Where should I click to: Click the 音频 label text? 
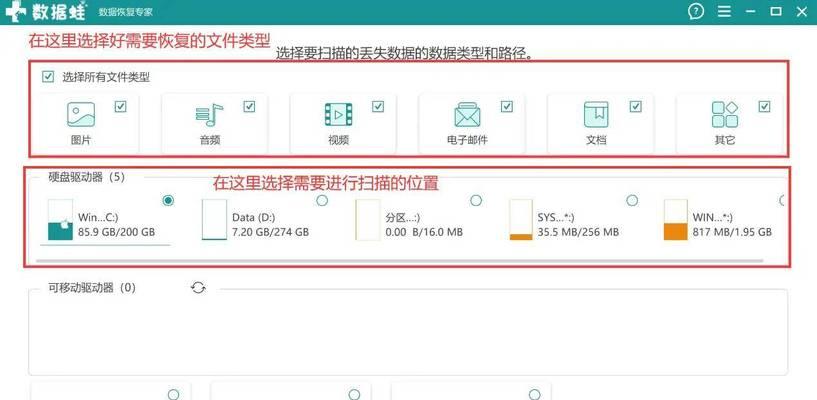pos(209,140)
